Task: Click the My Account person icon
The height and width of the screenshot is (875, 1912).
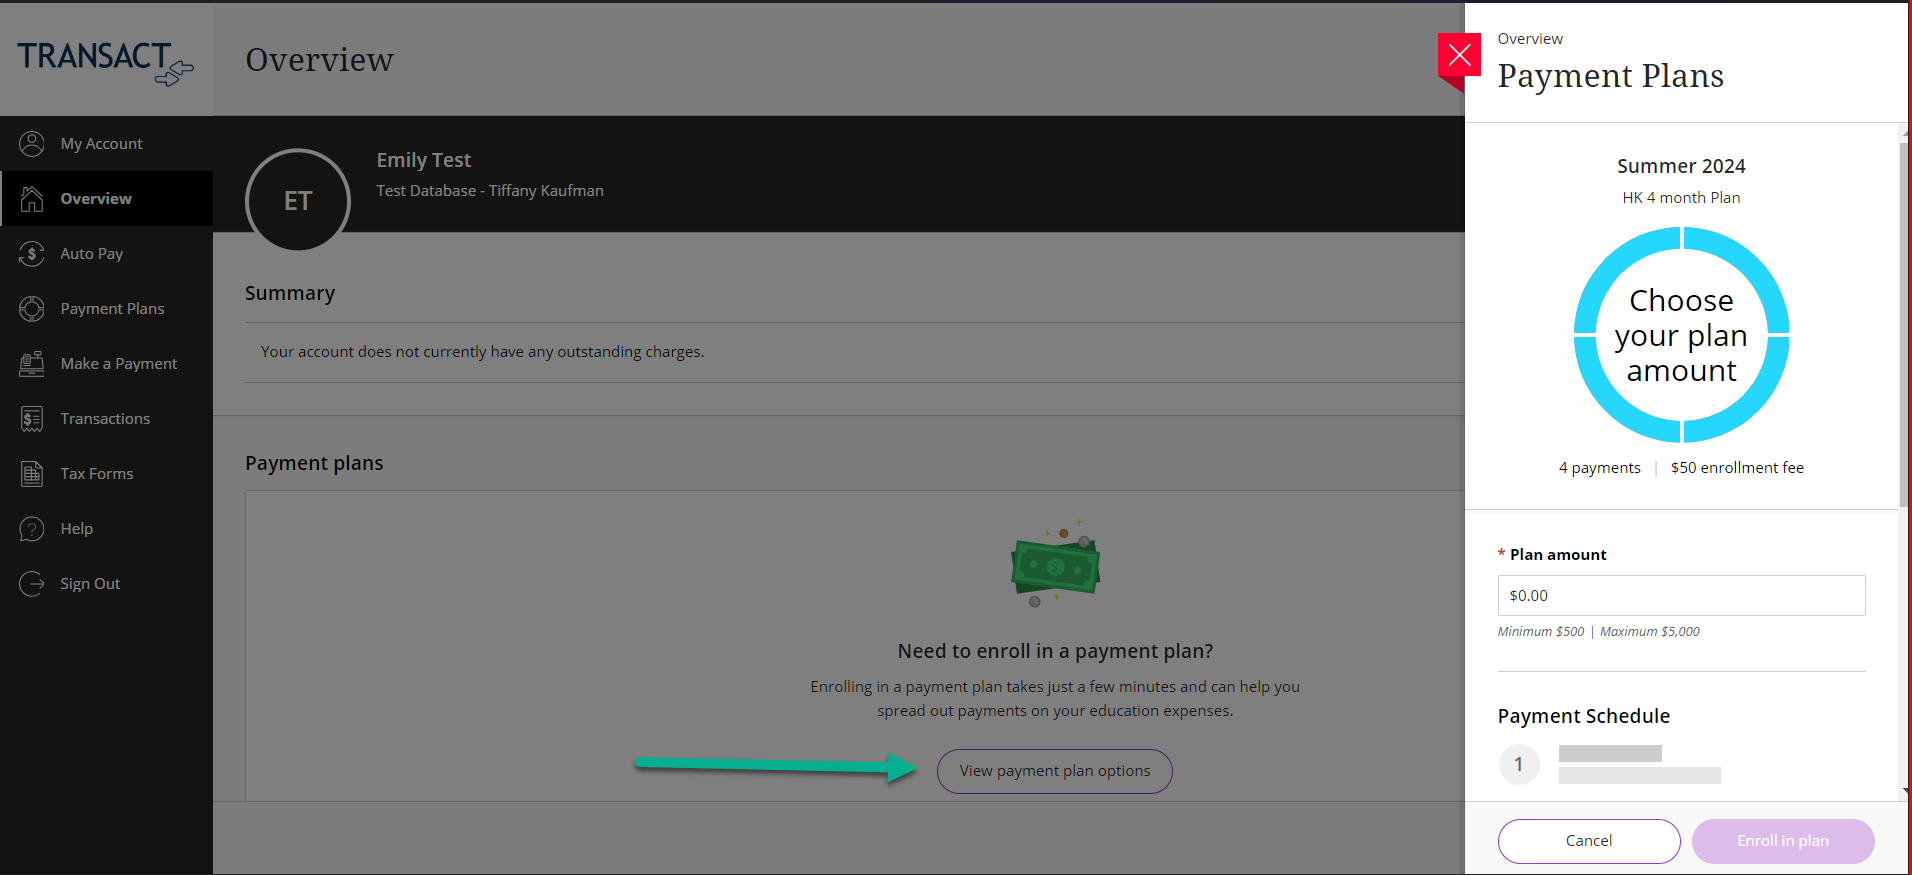Action: (x=32, y=144)
